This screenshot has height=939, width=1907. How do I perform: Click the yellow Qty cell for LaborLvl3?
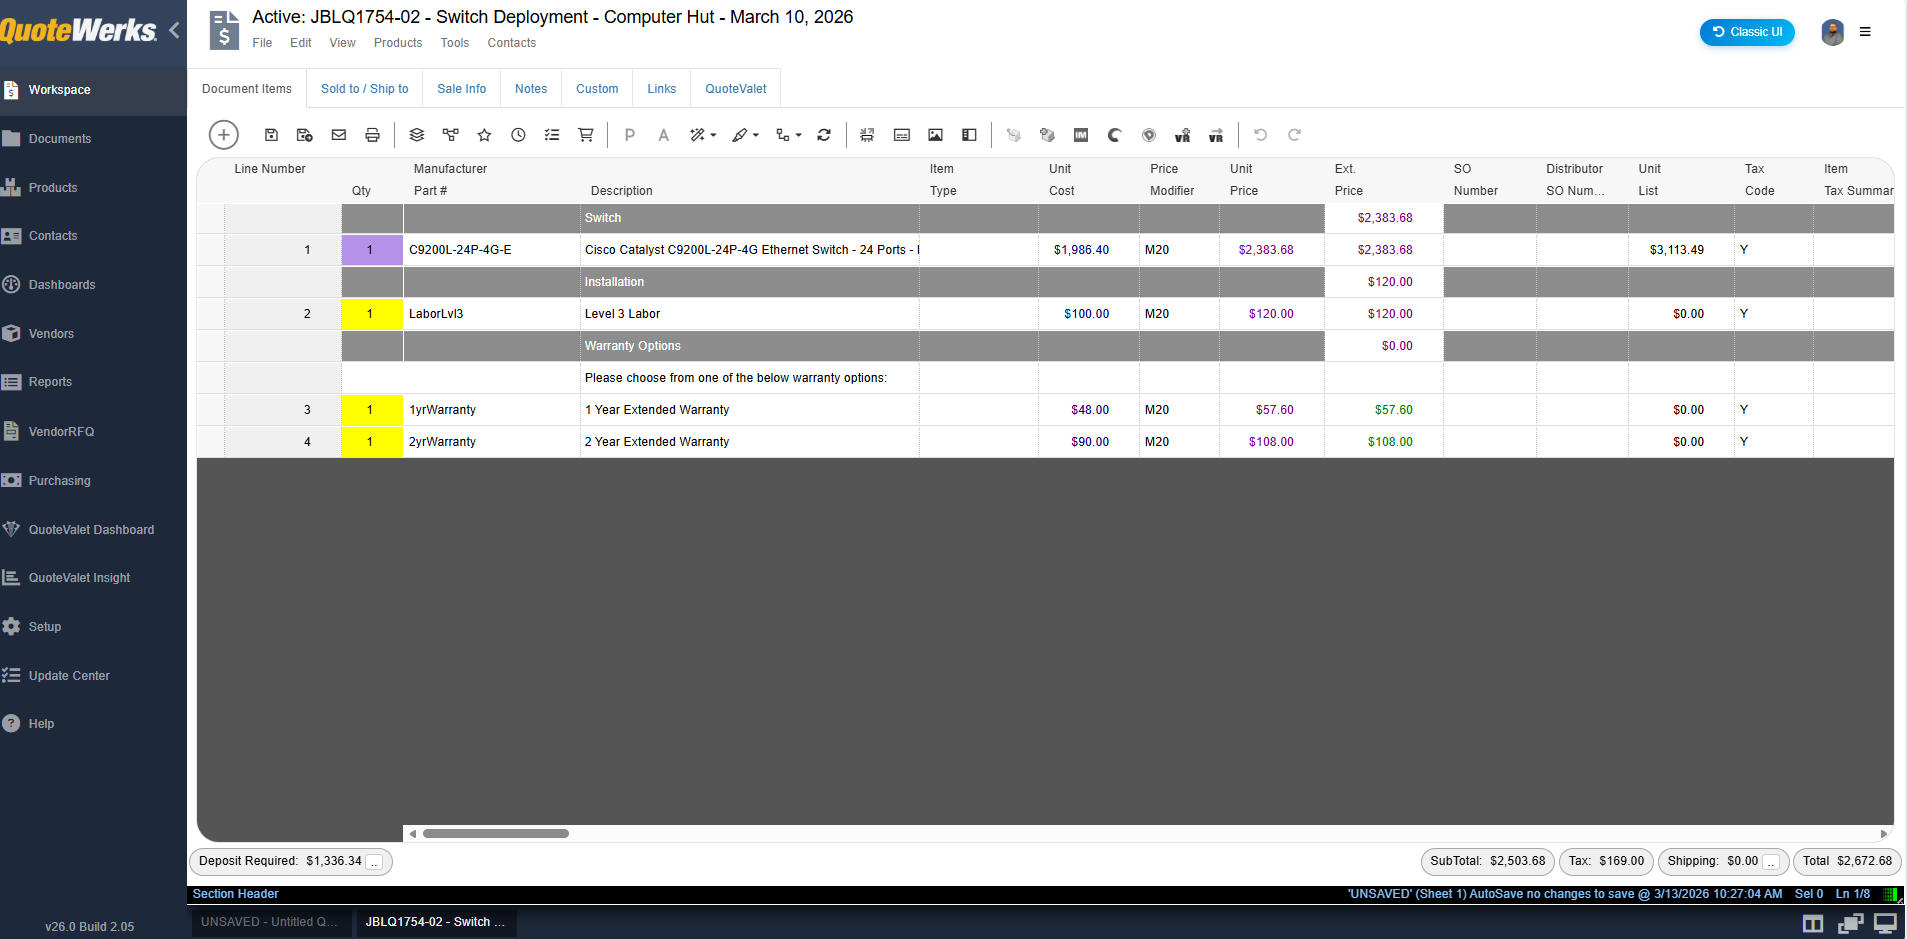click(370, 314)
